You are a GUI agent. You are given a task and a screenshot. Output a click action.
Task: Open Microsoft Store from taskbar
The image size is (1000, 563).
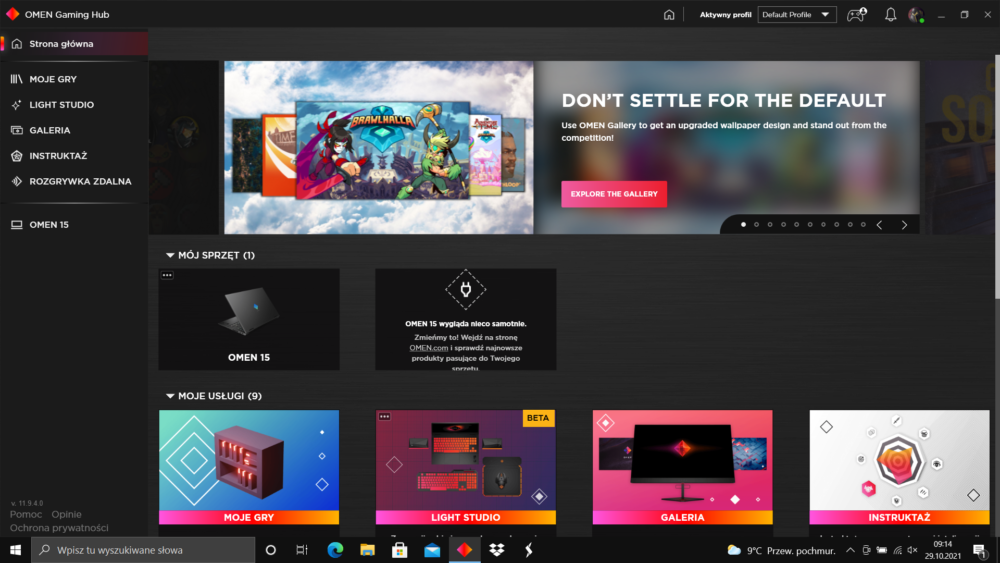400,550
